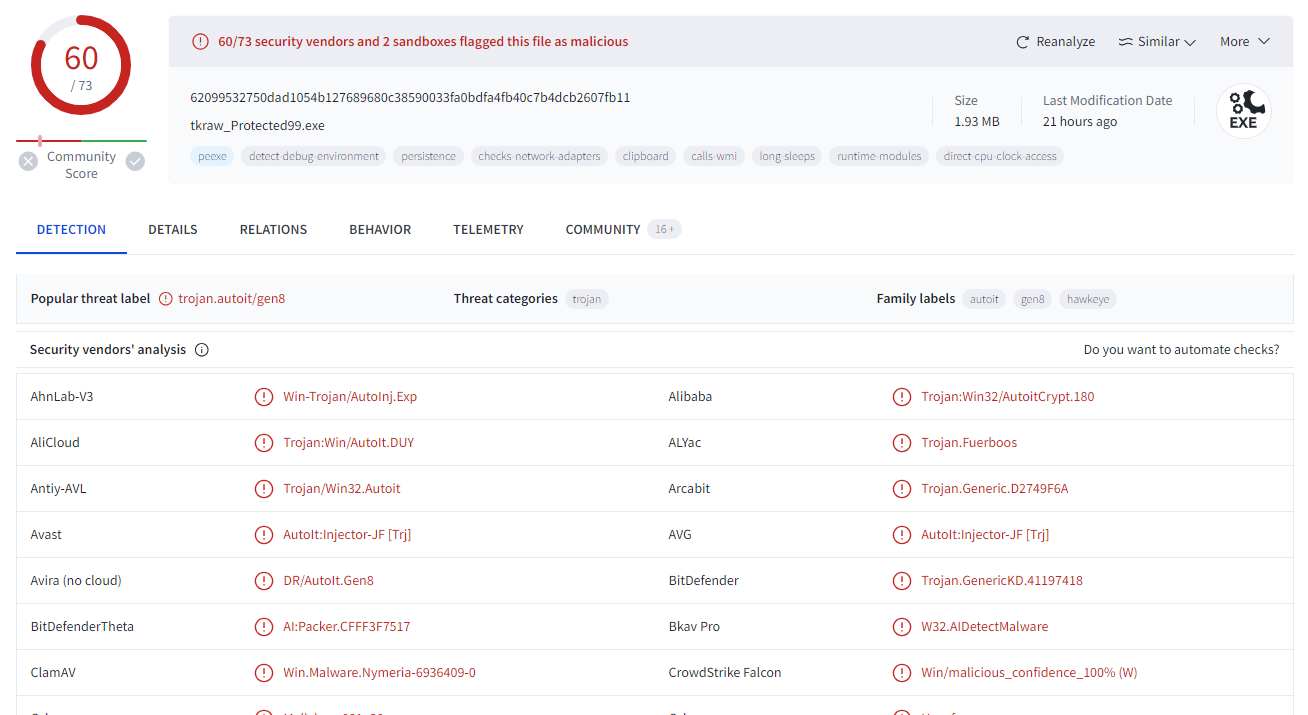Click the EXE file type icon
The image size is (1308, 715).
(x=1243, y=111)
